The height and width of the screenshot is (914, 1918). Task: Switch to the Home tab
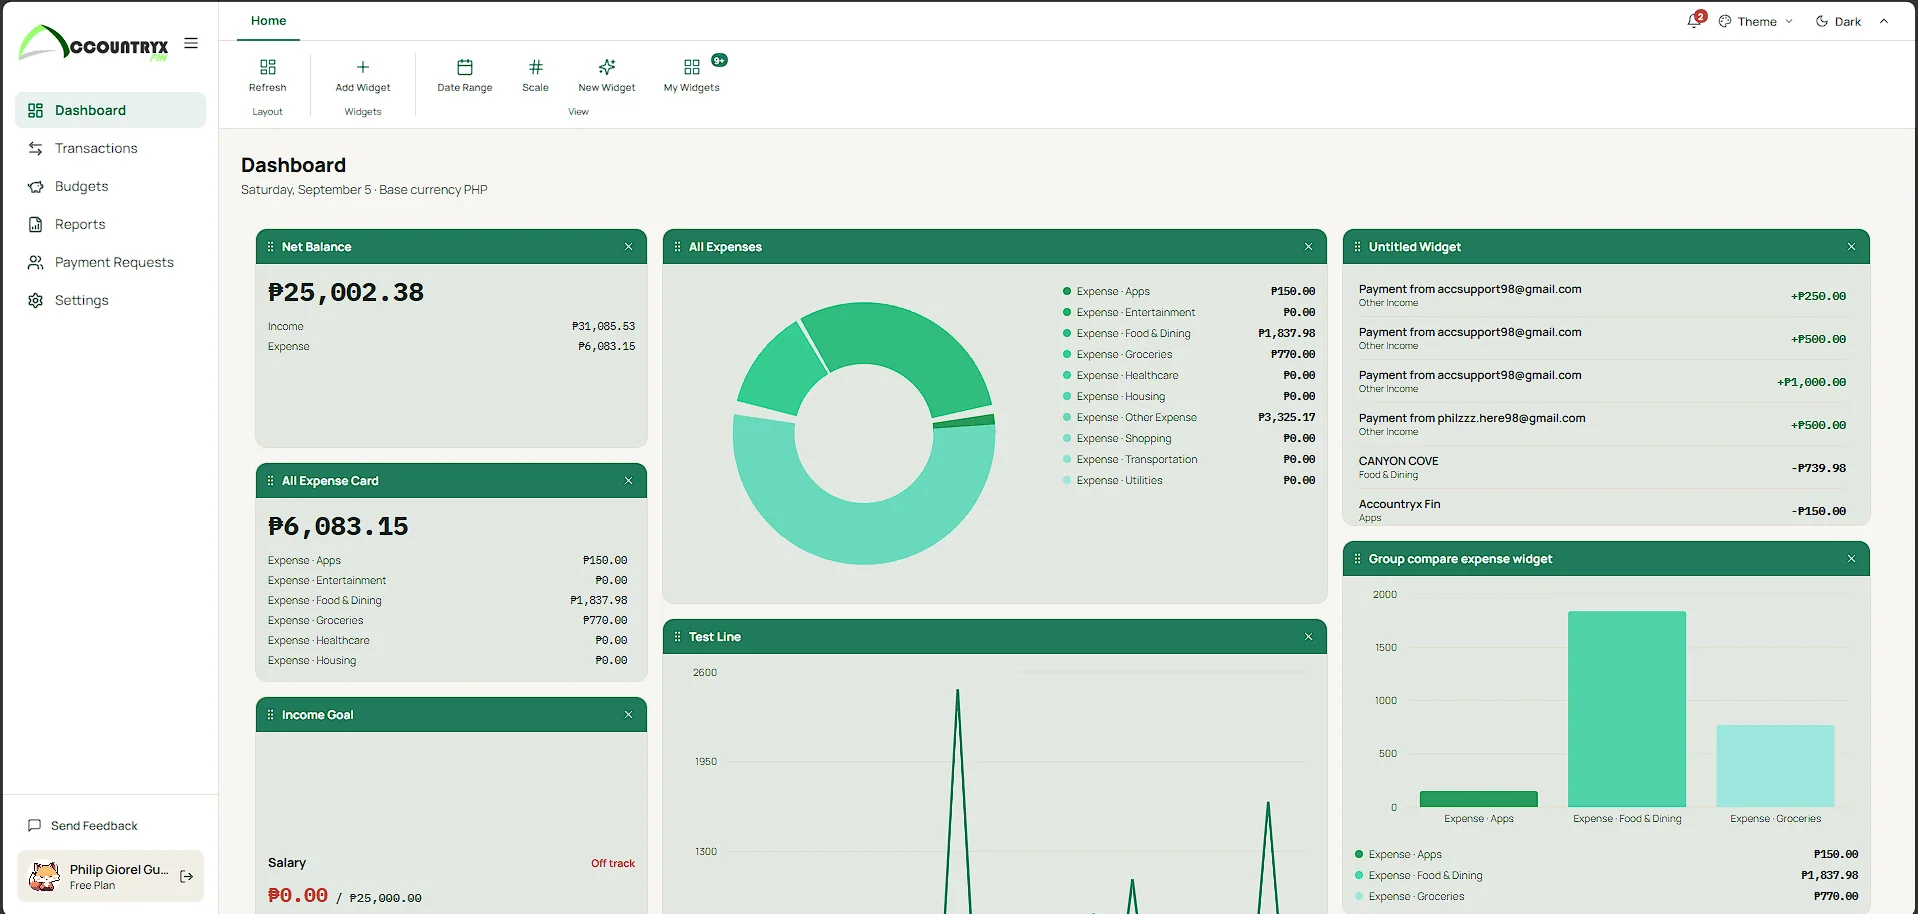(x=268, y=21)
